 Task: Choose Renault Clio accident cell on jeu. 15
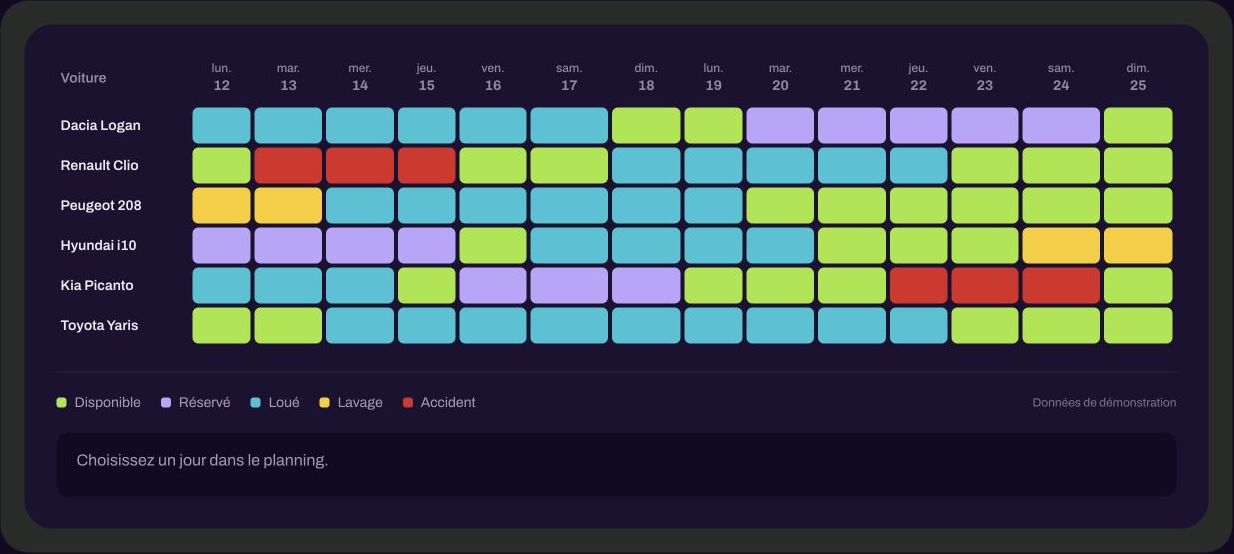(x=427, y=166)
